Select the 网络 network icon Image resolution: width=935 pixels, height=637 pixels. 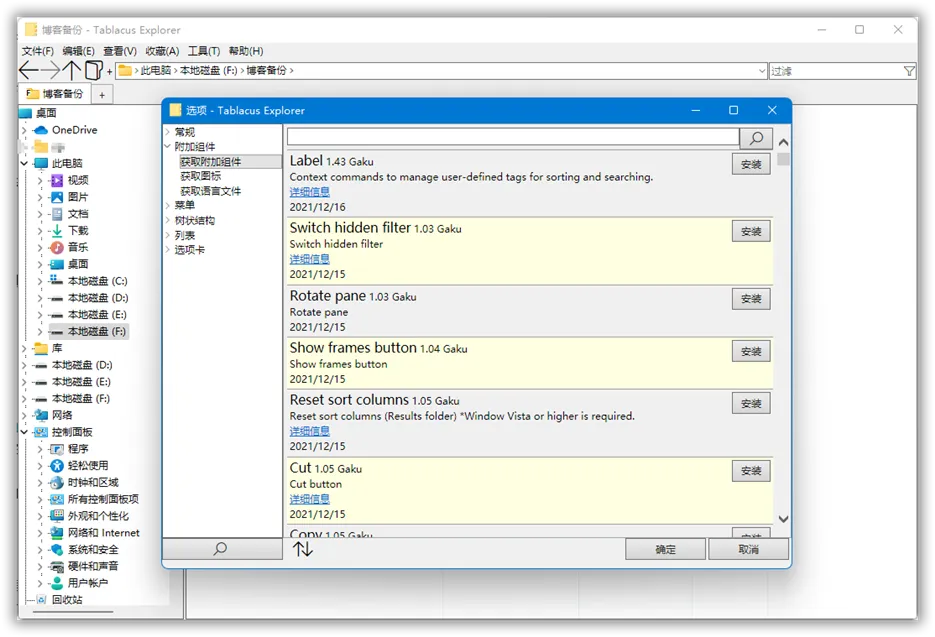41,415
